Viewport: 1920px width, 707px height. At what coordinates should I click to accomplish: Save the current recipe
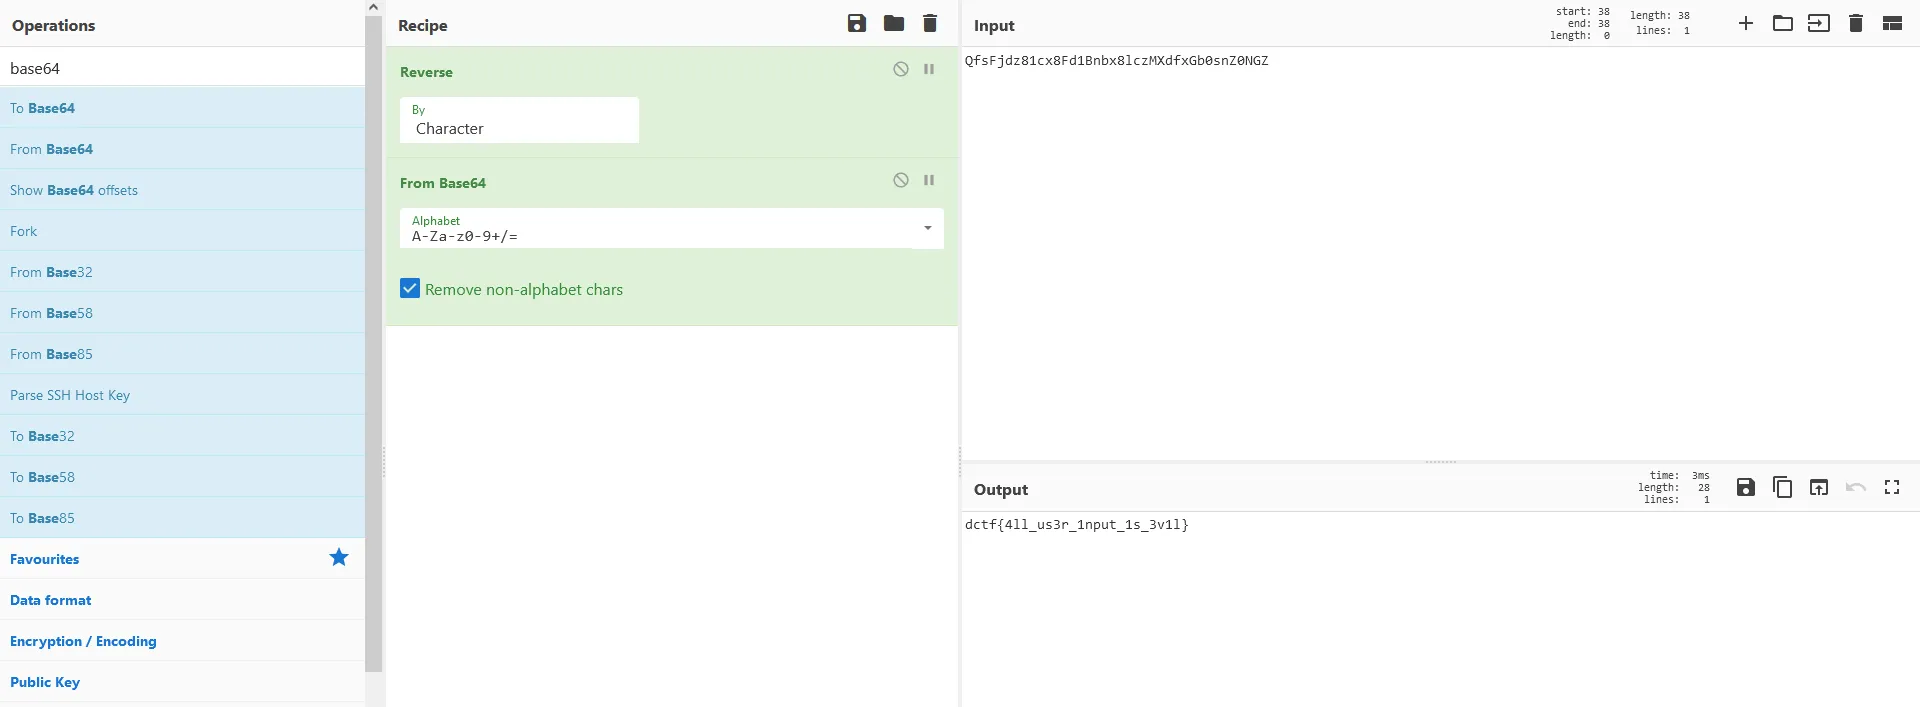click(x=857, y=24)
